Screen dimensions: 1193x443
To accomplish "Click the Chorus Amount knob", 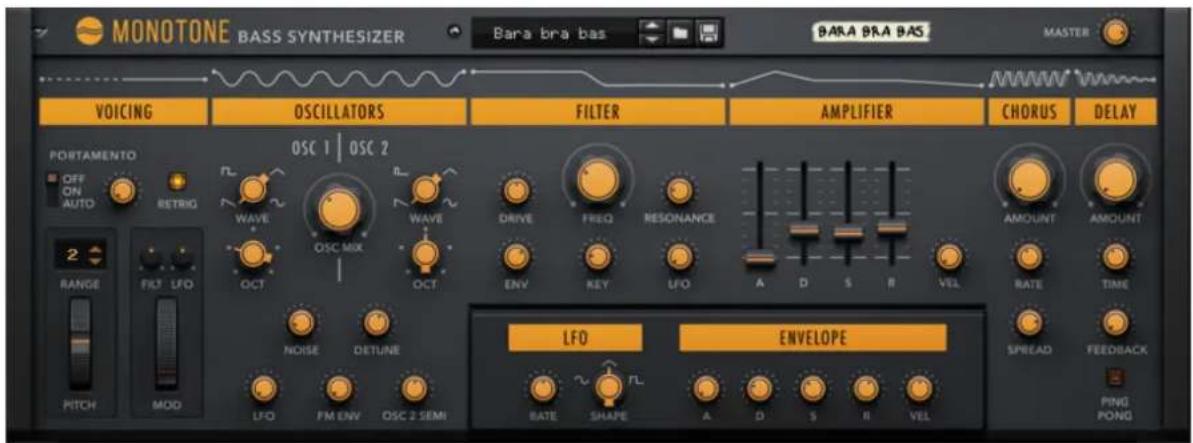I will pos(1029,180).
